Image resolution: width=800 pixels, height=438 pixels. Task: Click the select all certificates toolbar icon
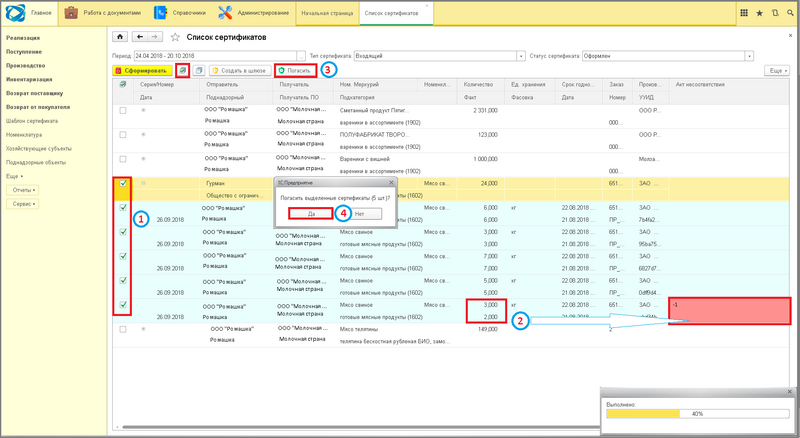pos(182,70)
